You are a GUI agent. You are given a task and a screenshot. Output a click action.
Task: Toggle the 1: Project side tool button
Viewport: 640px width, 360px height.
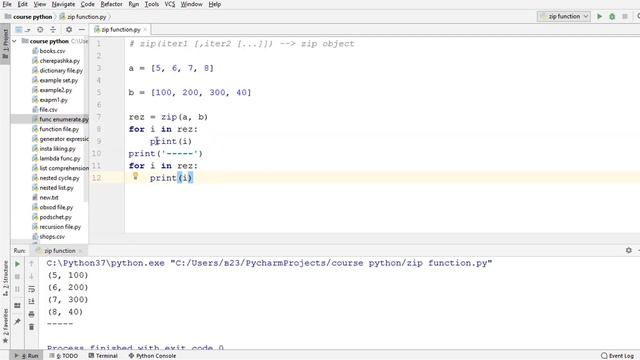(x=5, y=44)
